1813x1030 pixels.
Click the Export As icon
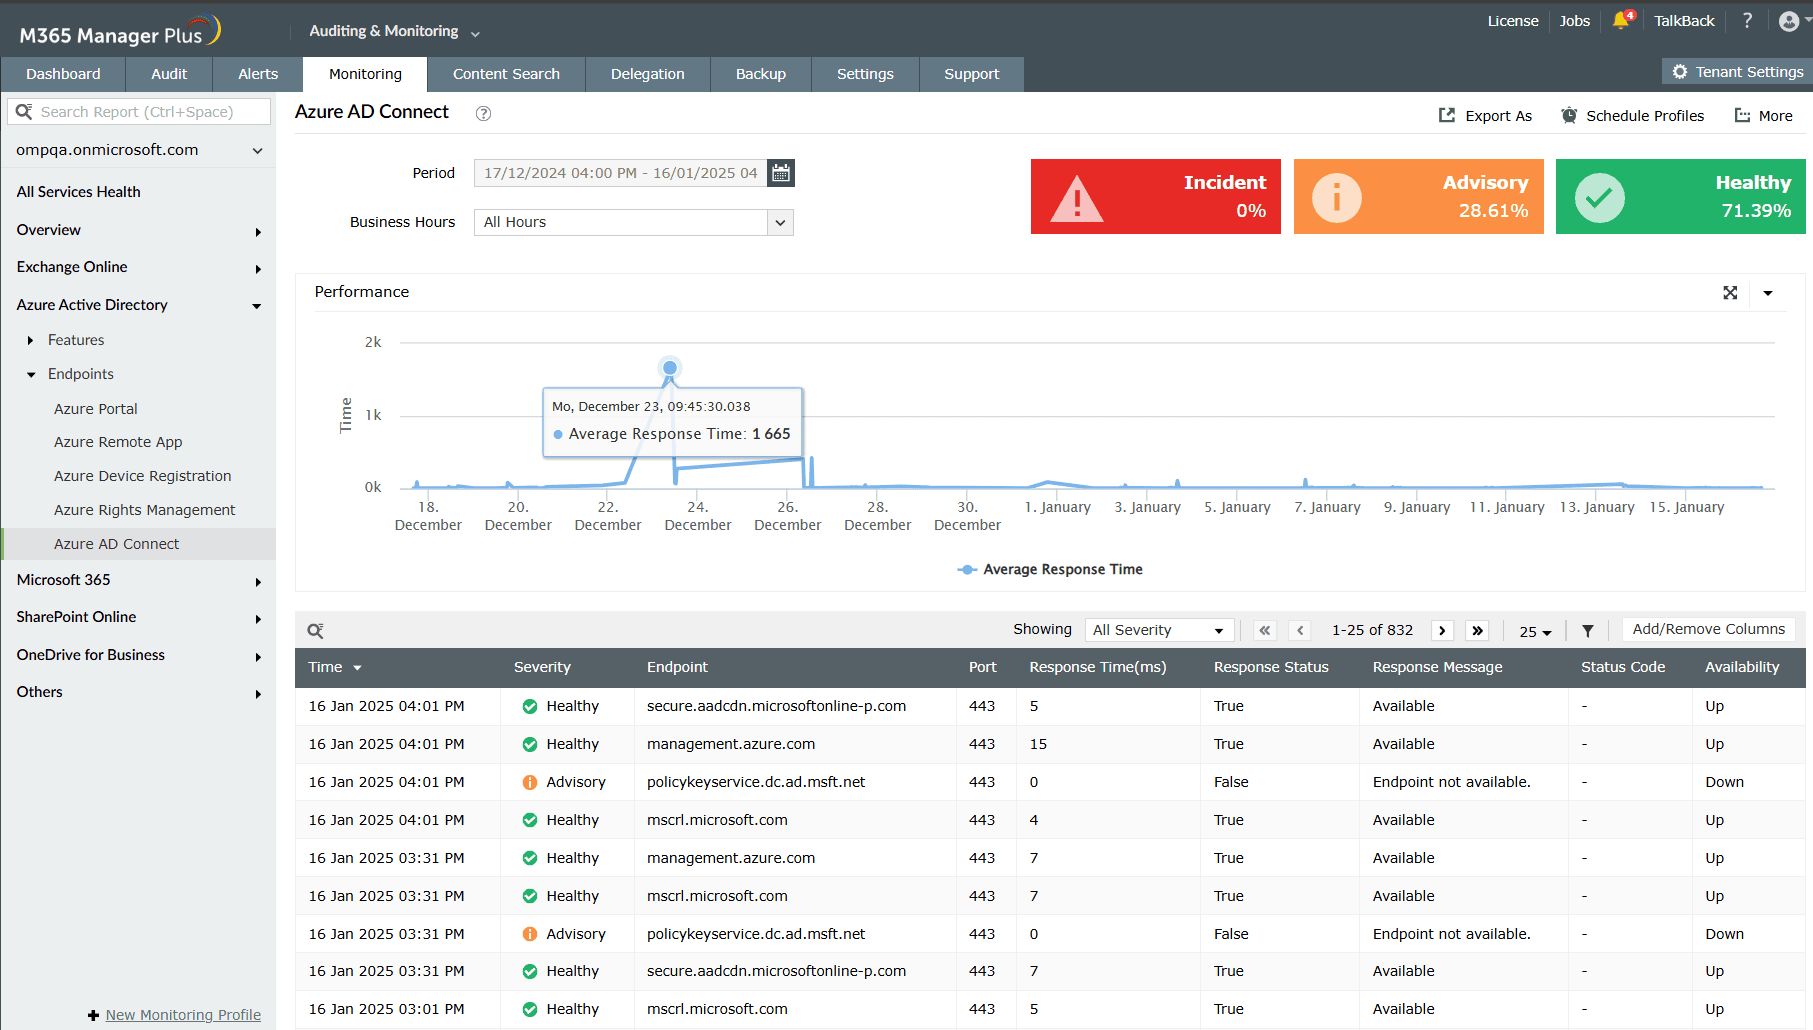(1447, 115)
